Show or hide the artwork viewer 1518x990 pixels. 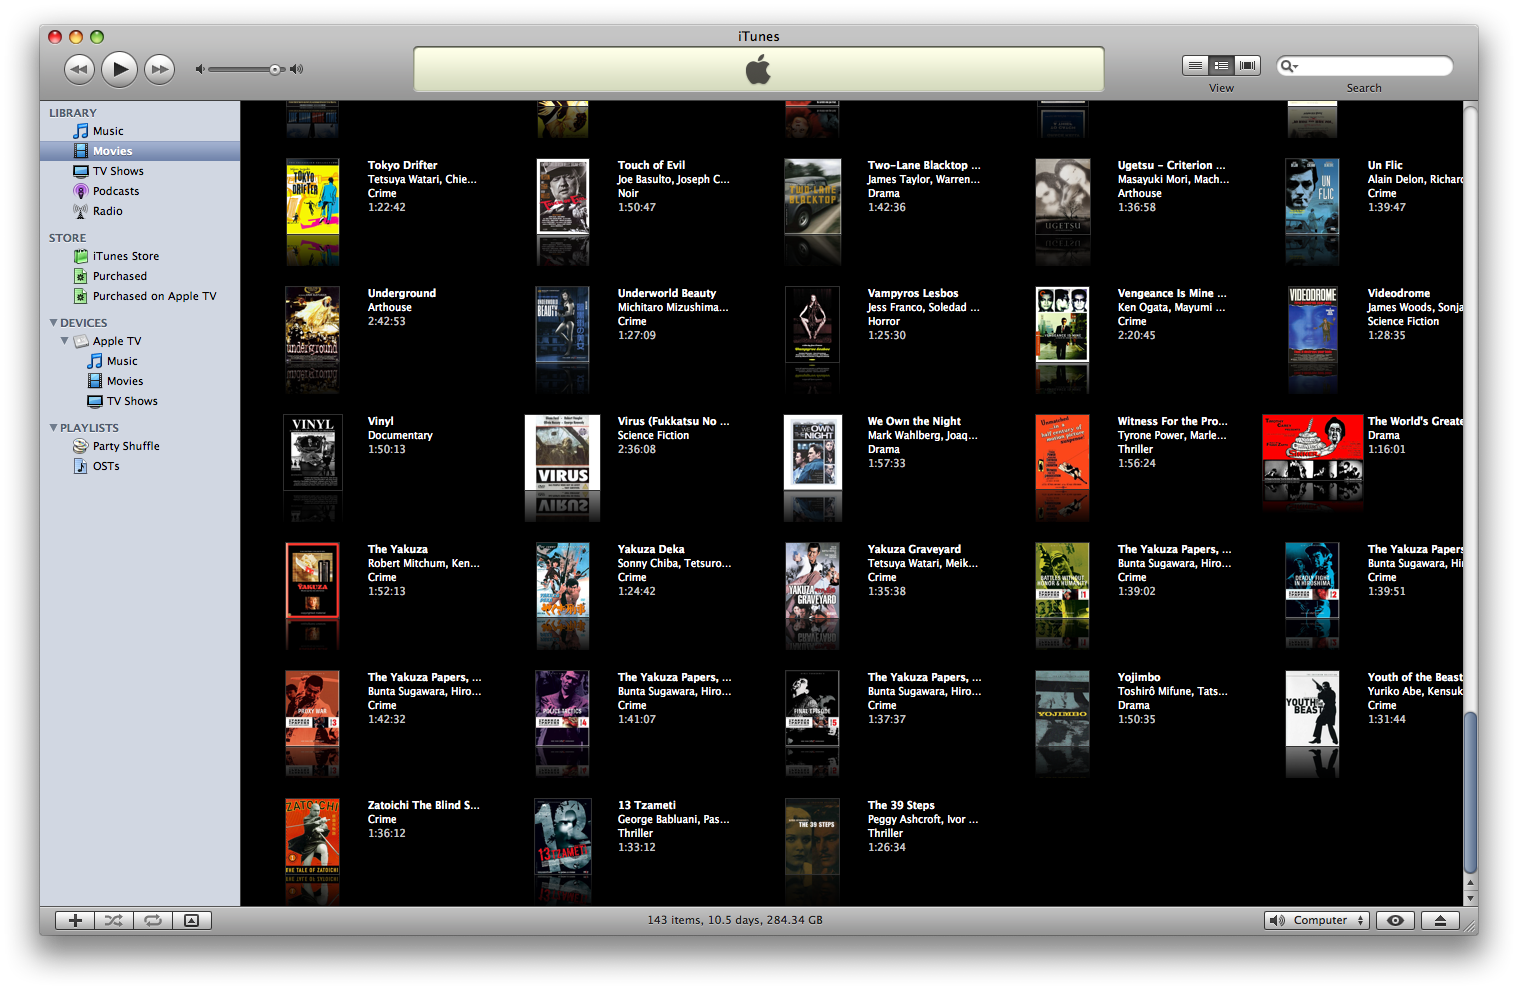[x=191, y=920]
